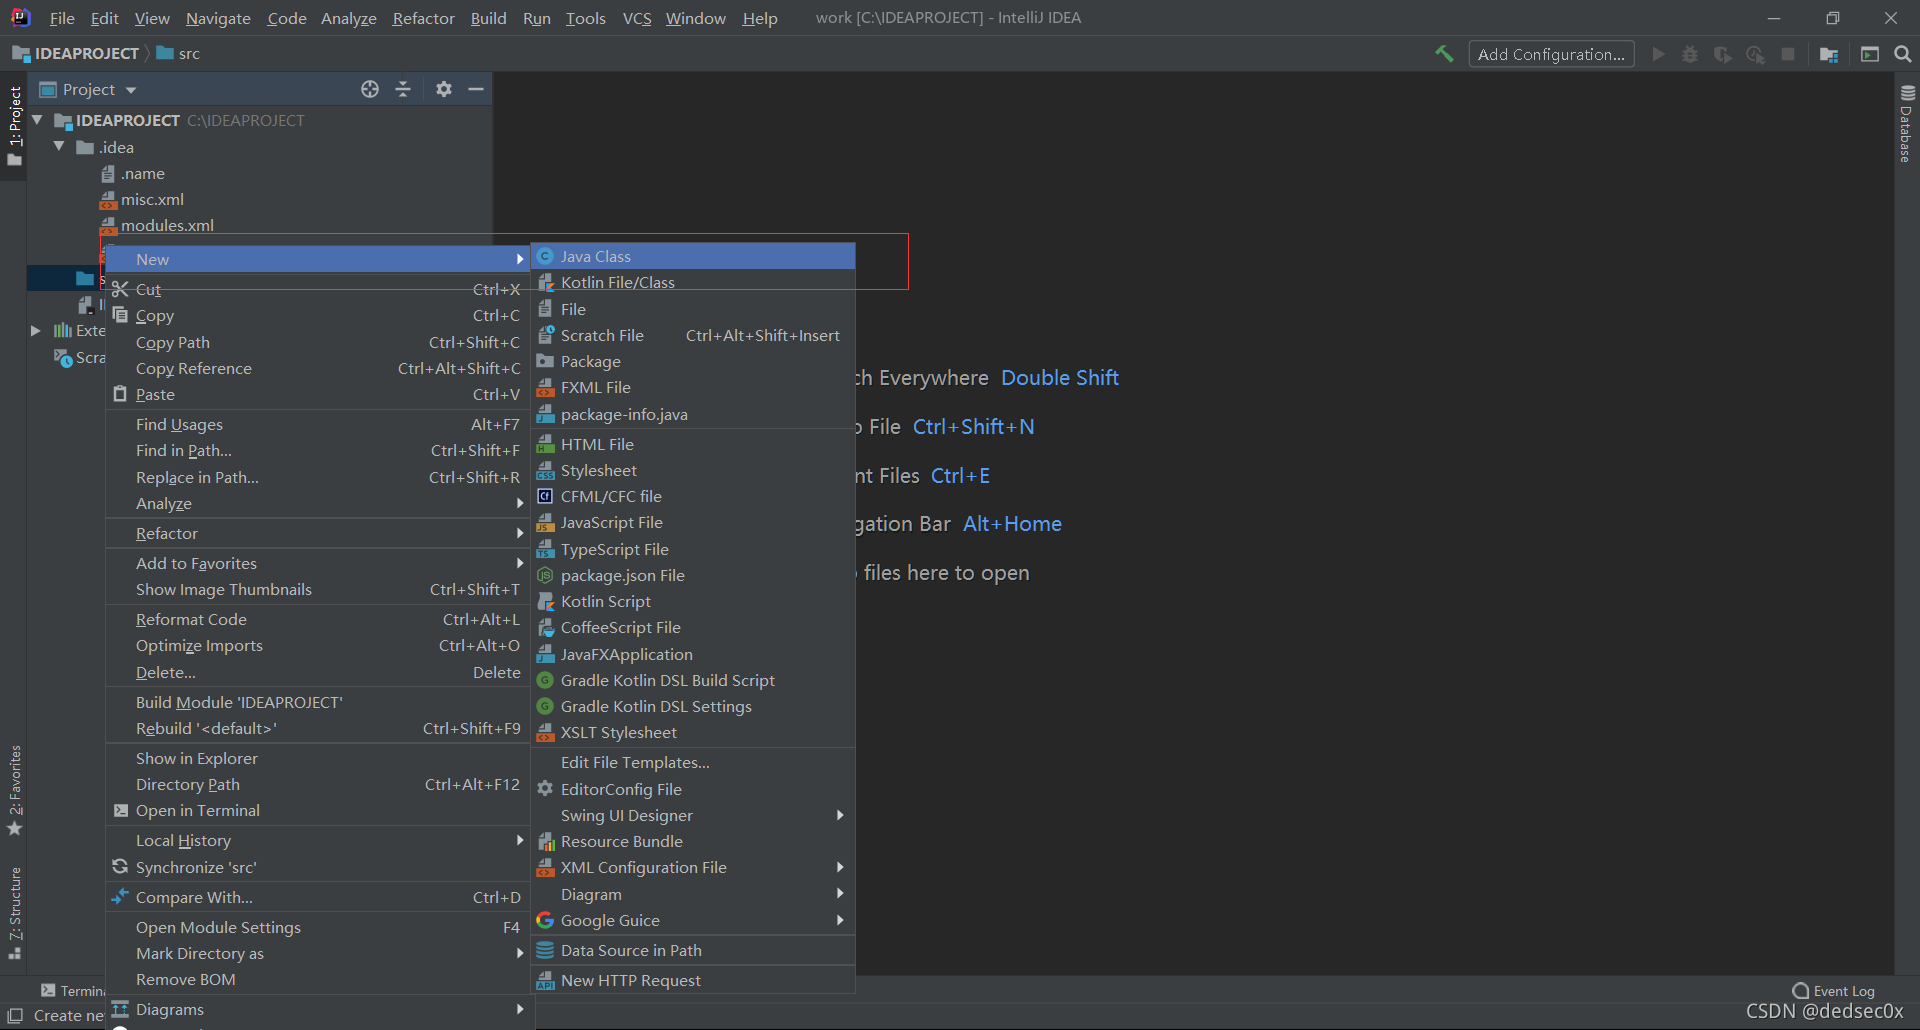Open the Event Log in status bar

pos(1833,991)
